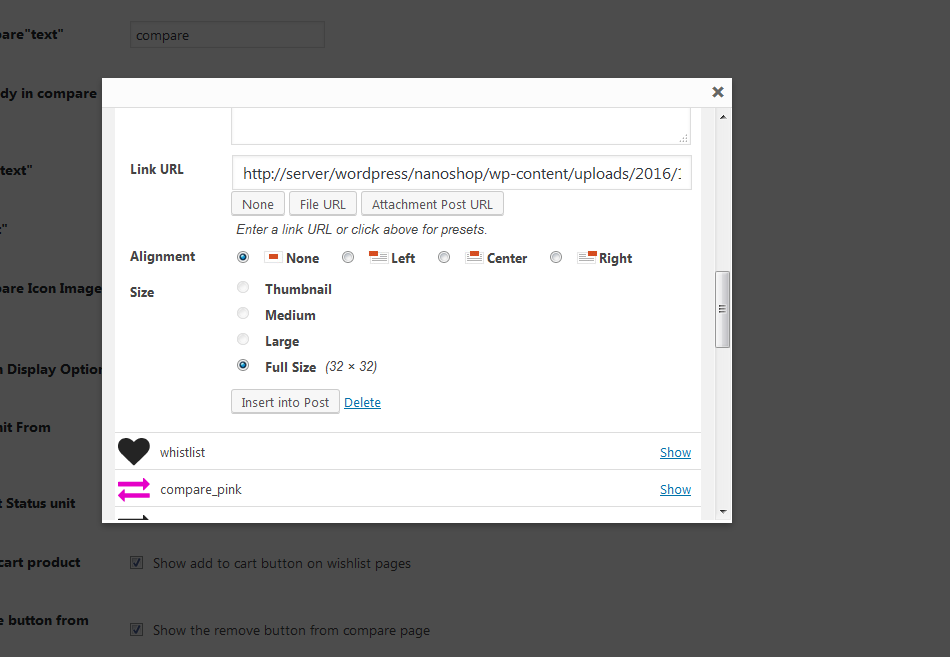Click the Attachment Post URL button
The height and width of the screenshot is (657, 950).
(432, 204)
